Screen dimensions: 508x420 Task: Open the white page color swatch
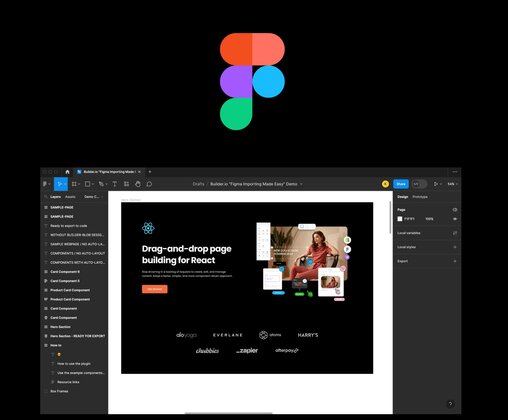[400, 219]
